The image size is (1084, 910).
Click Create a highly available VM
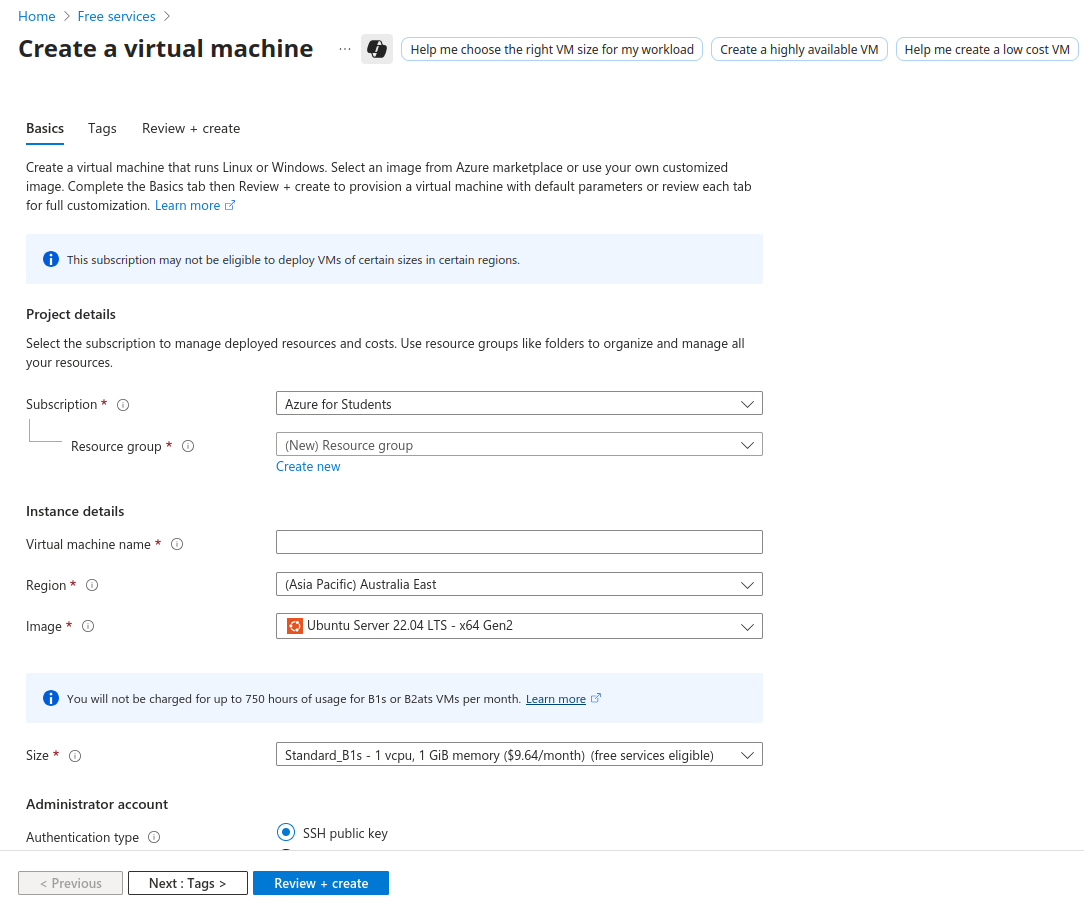pyautogui.click(x=799, y=49)
